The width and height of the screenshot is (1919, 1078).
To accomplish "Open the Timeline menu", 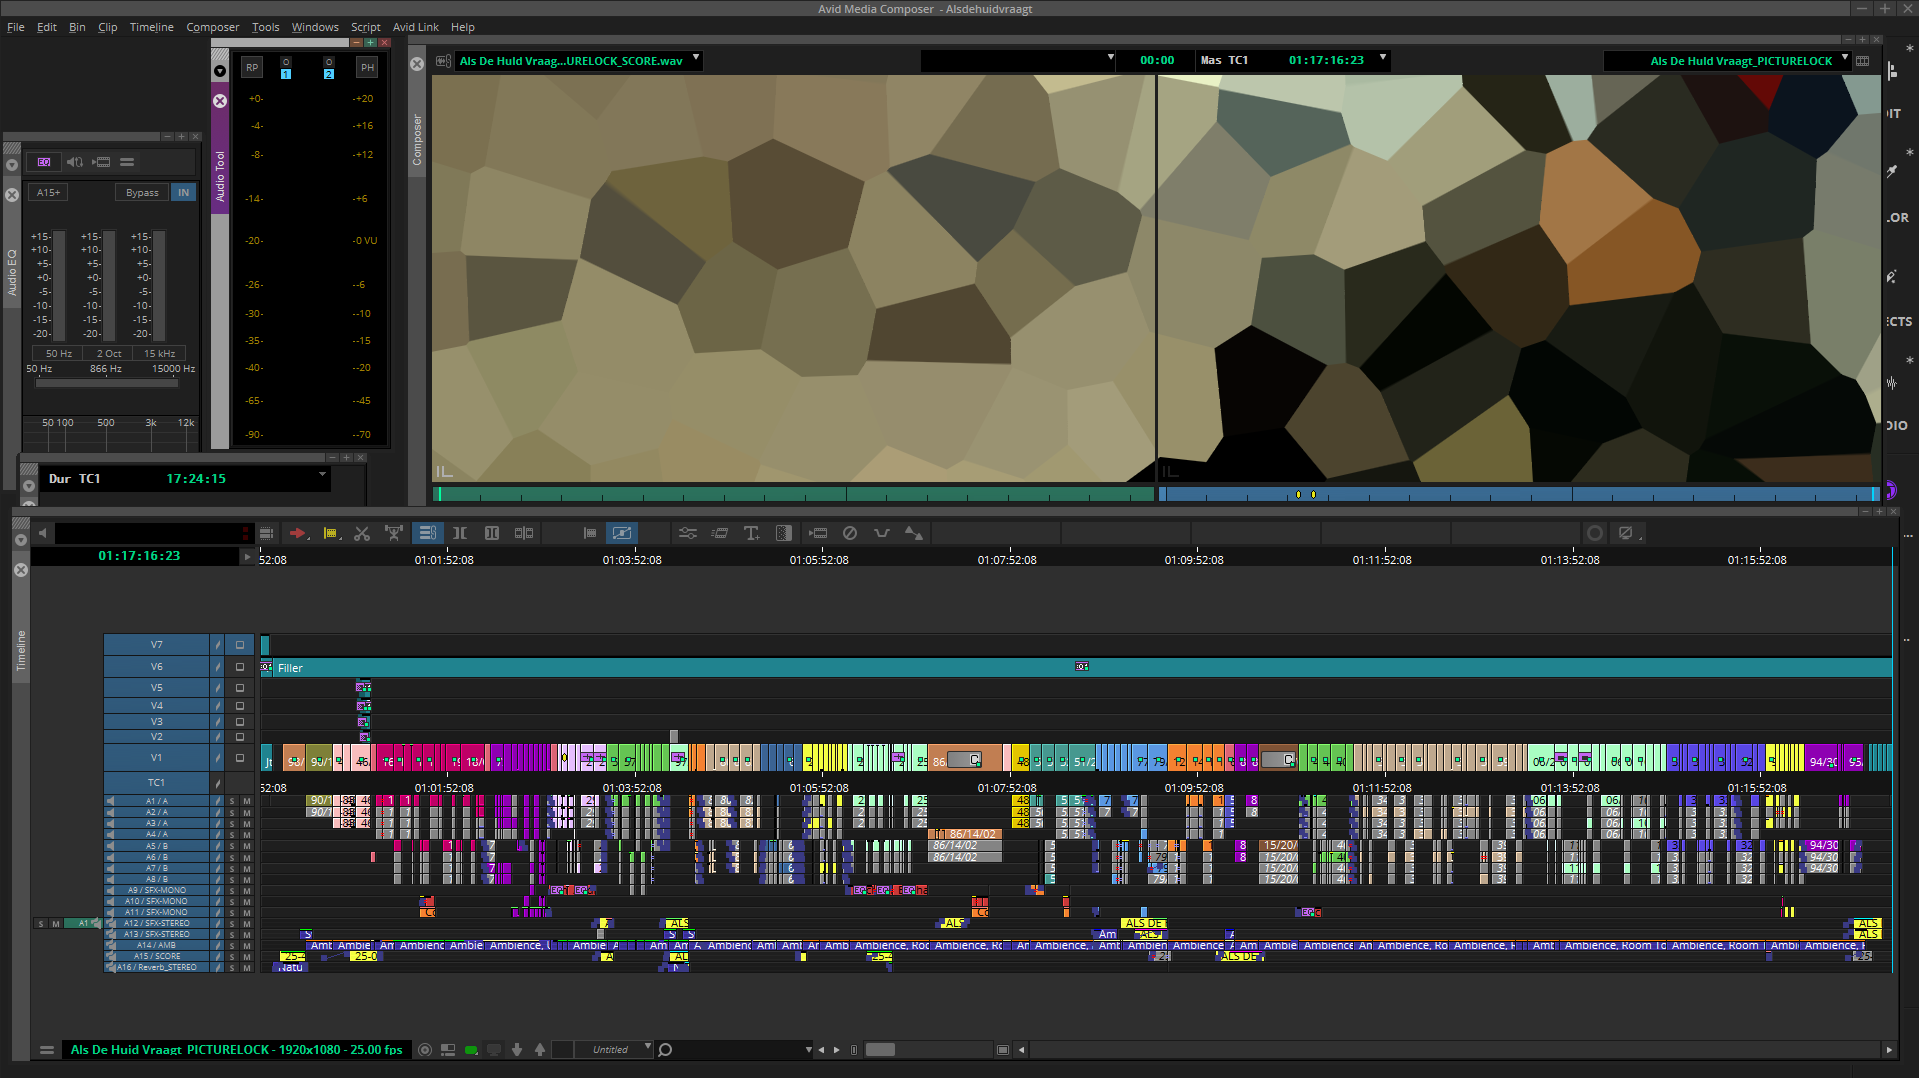I will (x=151, y=27).
